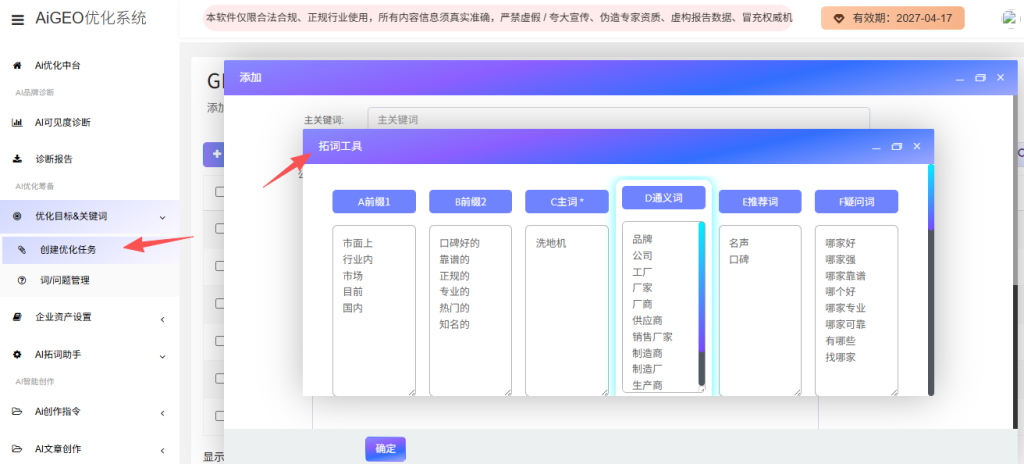
Task: Close the 添加 dialog
Action: point(1000,77)
